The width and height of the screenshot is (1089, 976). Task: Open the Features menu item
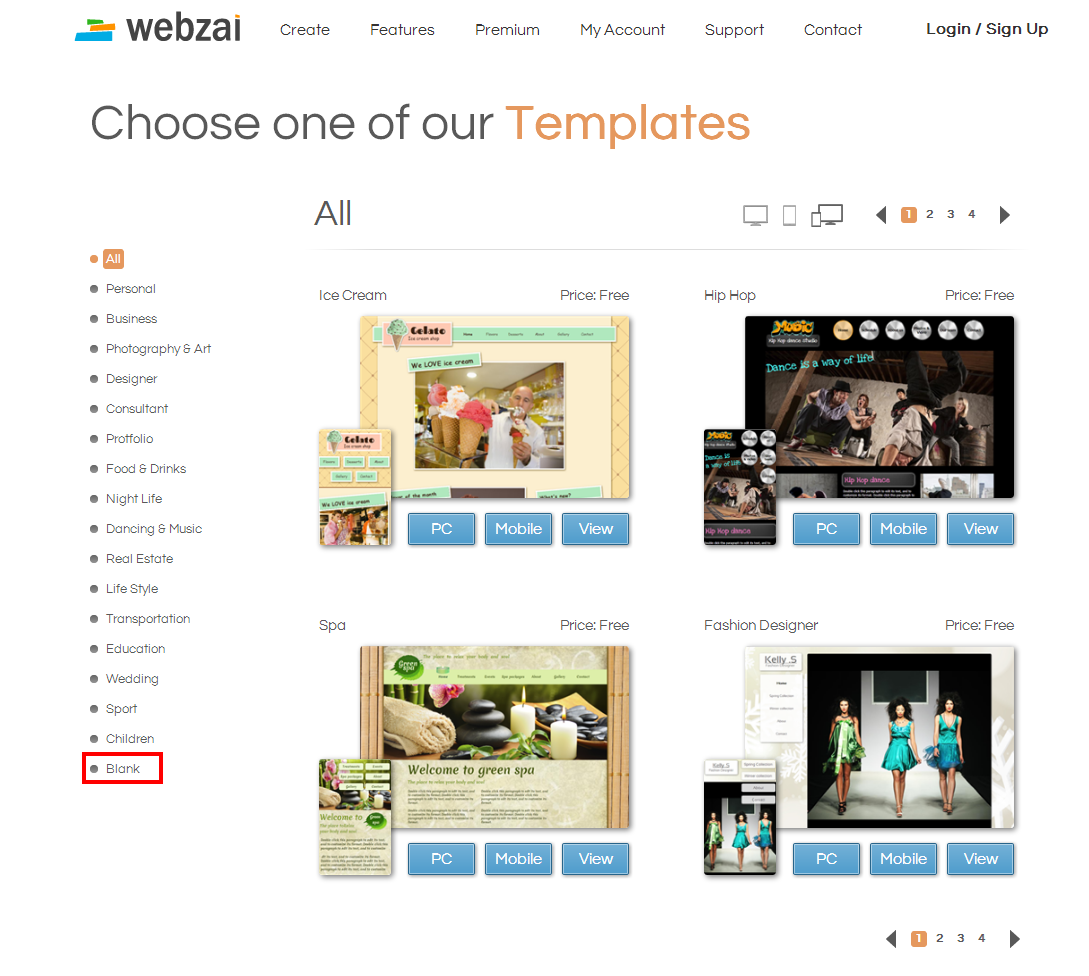coord(402,30)
